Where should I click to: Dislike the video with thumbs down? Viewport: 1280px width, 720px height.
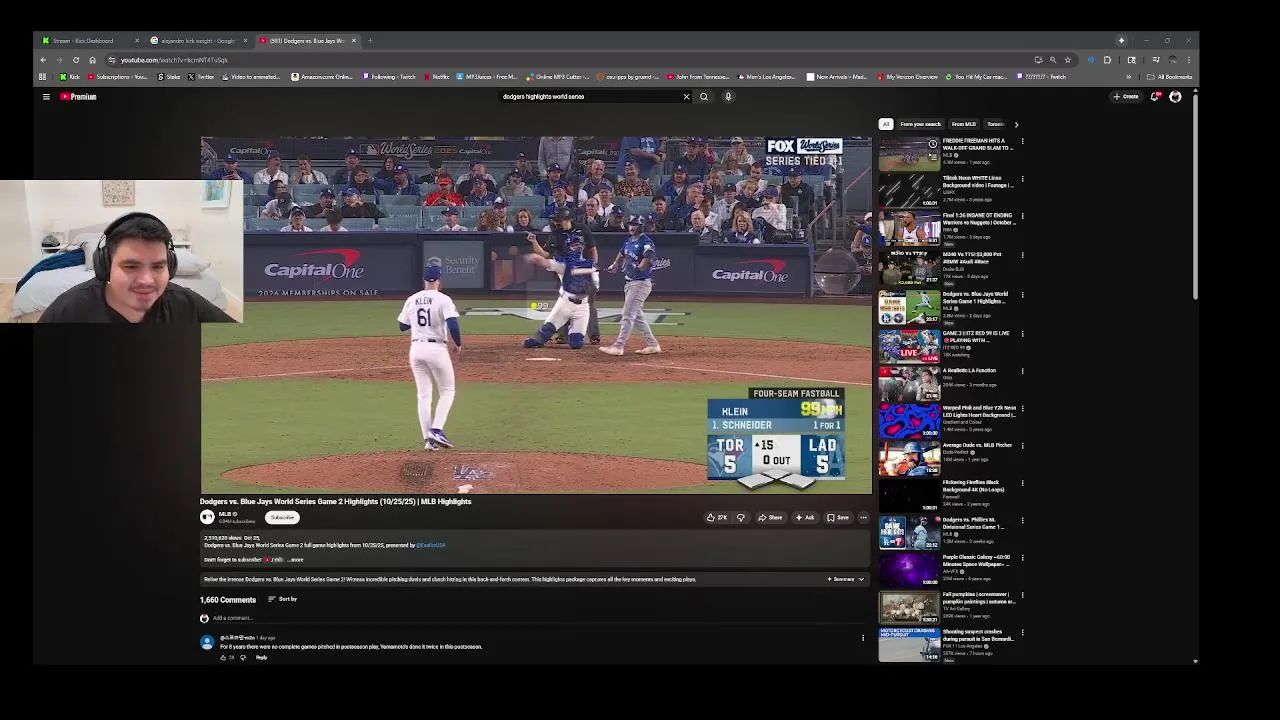[741, 518]
